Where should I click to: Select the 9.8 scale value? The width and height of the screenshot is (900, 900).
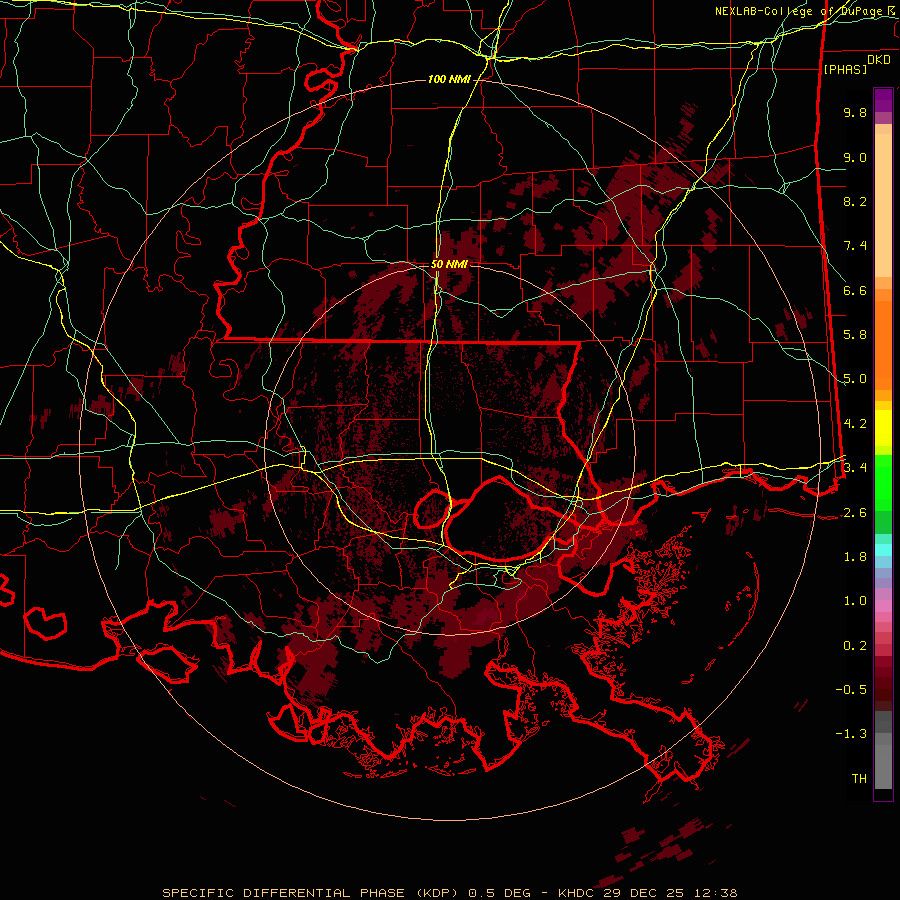tap(855, 112)
